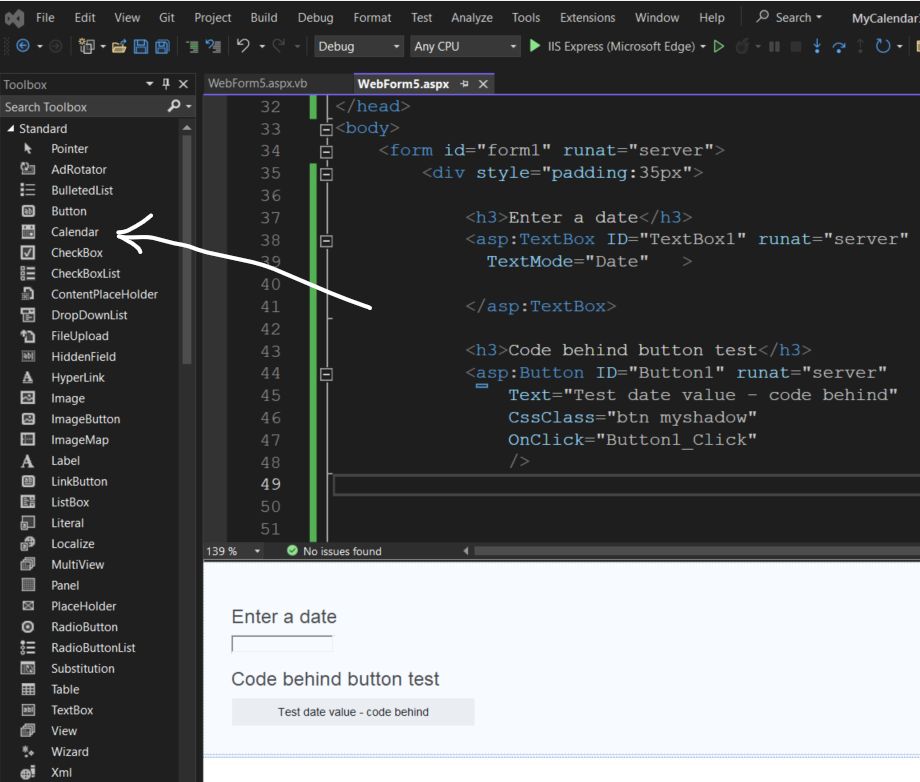Click Test date value - code behind button
Screen dimensions: 920x782
353,712
